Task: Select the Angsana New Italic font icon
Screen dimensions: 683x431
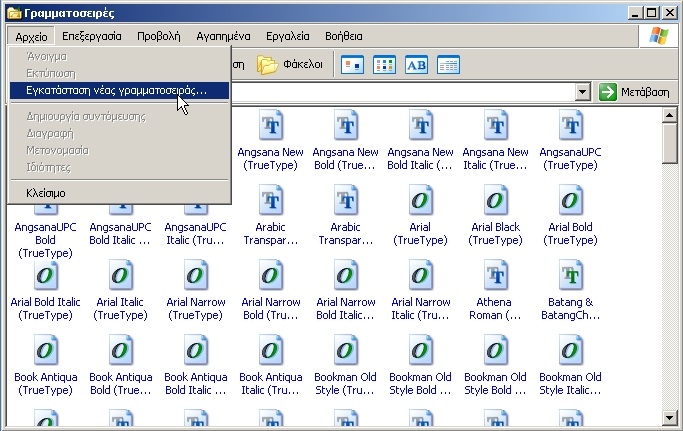Action: pyautogui.click(x=496, y=125)
